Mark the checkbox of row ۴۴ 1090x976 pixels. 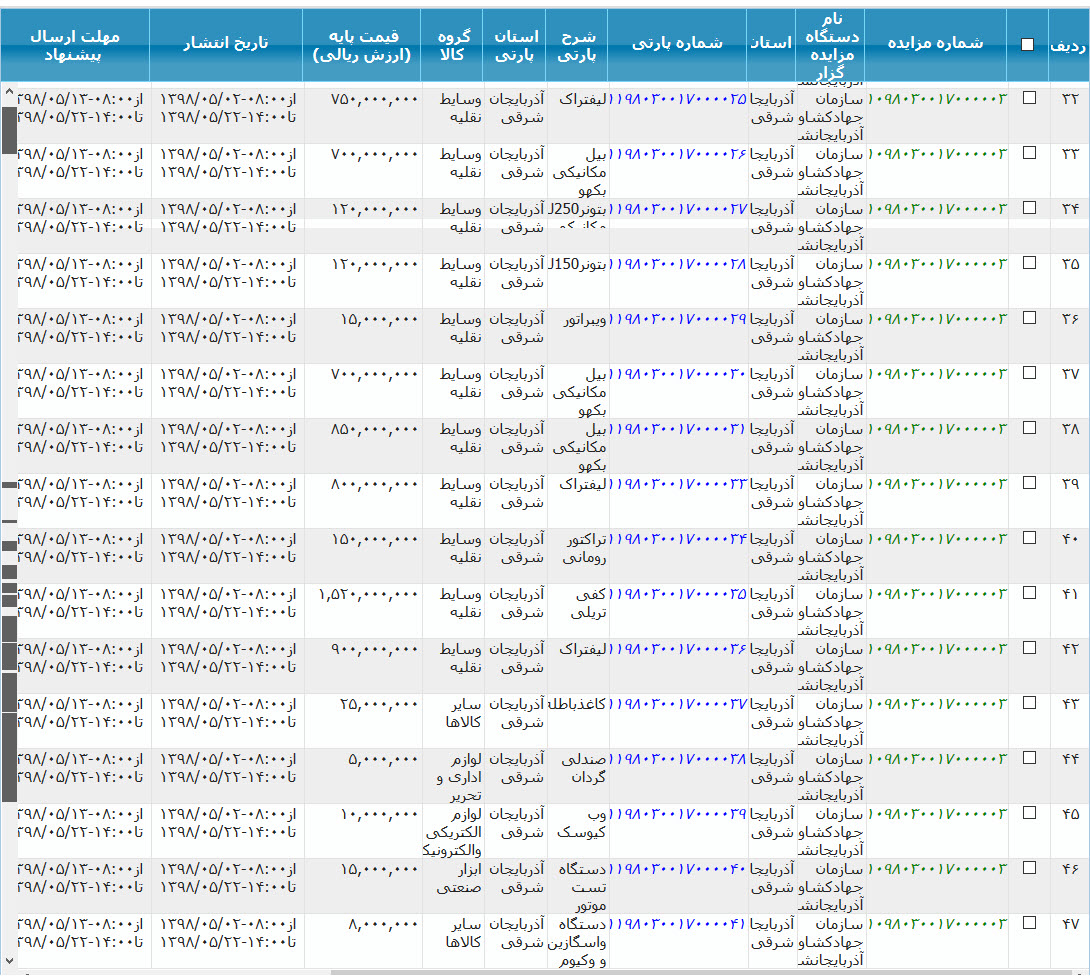[1029, 758]
